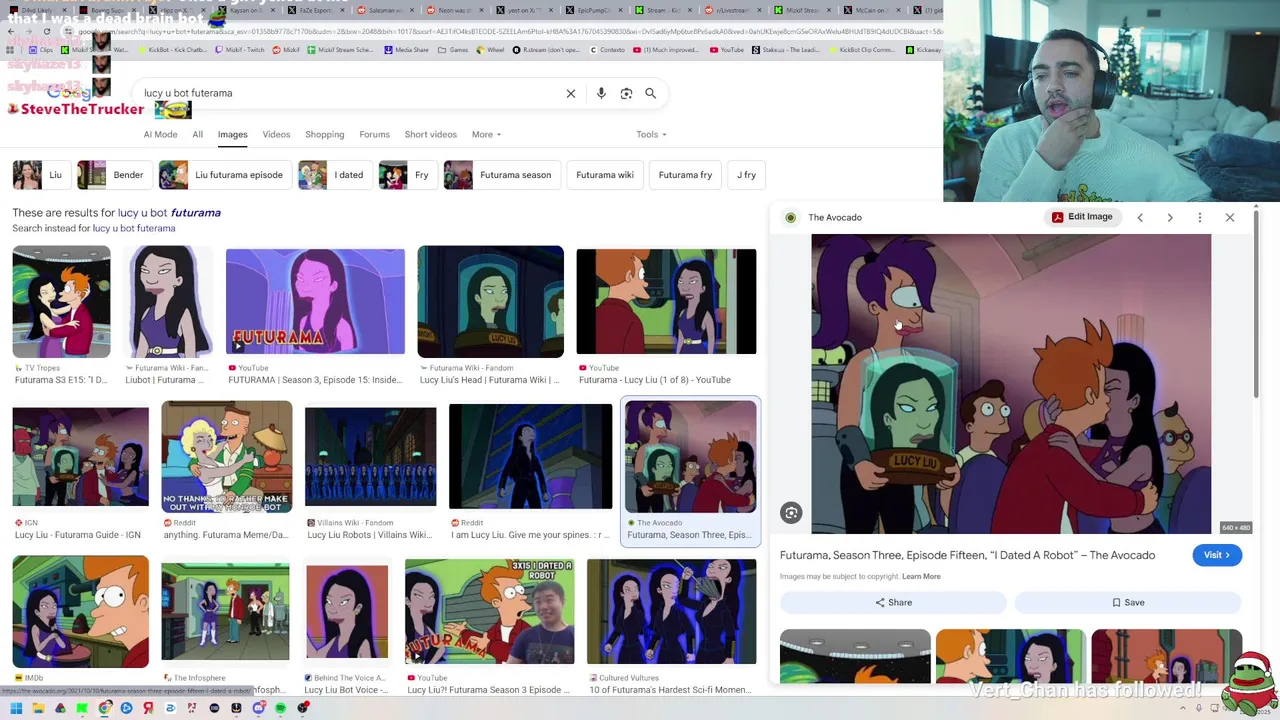This screenshot has height=720, width=1280.
Task: Open the Futurama I Dated A Robot title link
Action: pyautogui.click(x=967, y=555)
